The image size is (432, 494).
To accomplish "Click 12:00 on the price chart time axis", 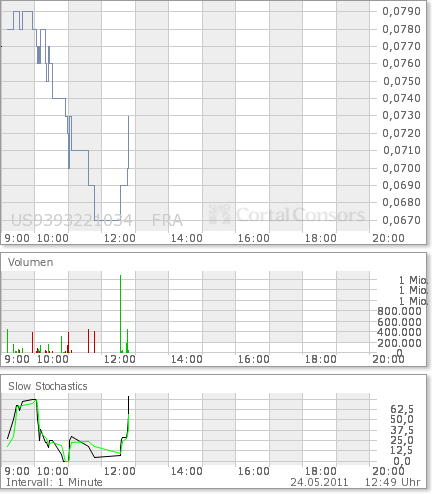I will click(120, 238).
